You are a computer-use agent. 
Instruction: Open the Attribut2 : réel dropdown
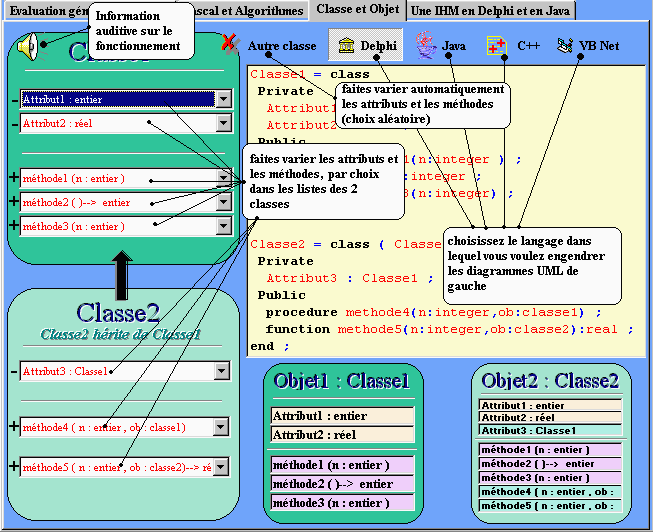223,124
